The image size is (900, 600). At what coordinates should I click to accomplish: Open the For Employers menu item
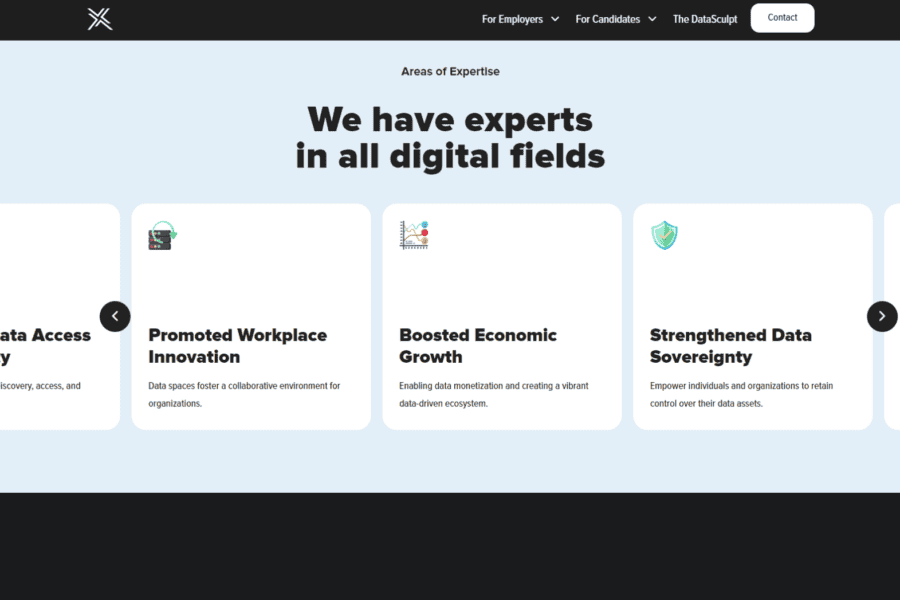(512, 19)
